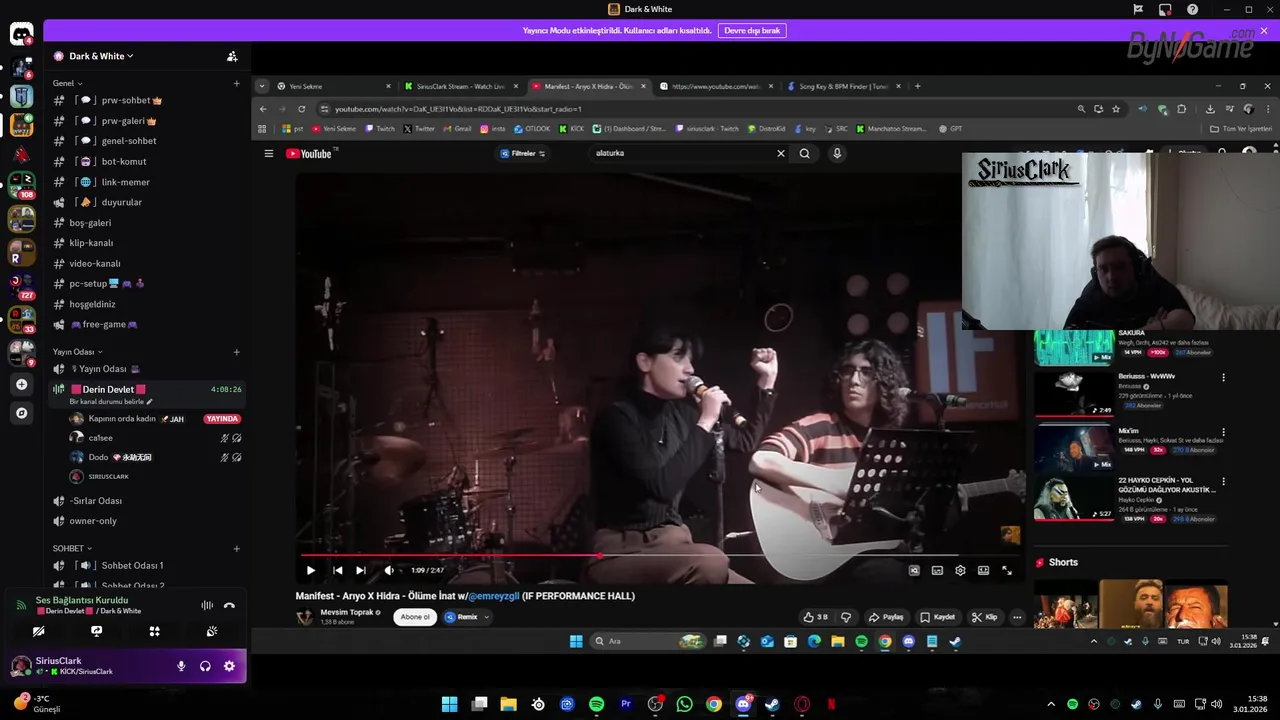Open DistroKid bookmark
This screenshot has height=720, width=1280.
(766, 129)
